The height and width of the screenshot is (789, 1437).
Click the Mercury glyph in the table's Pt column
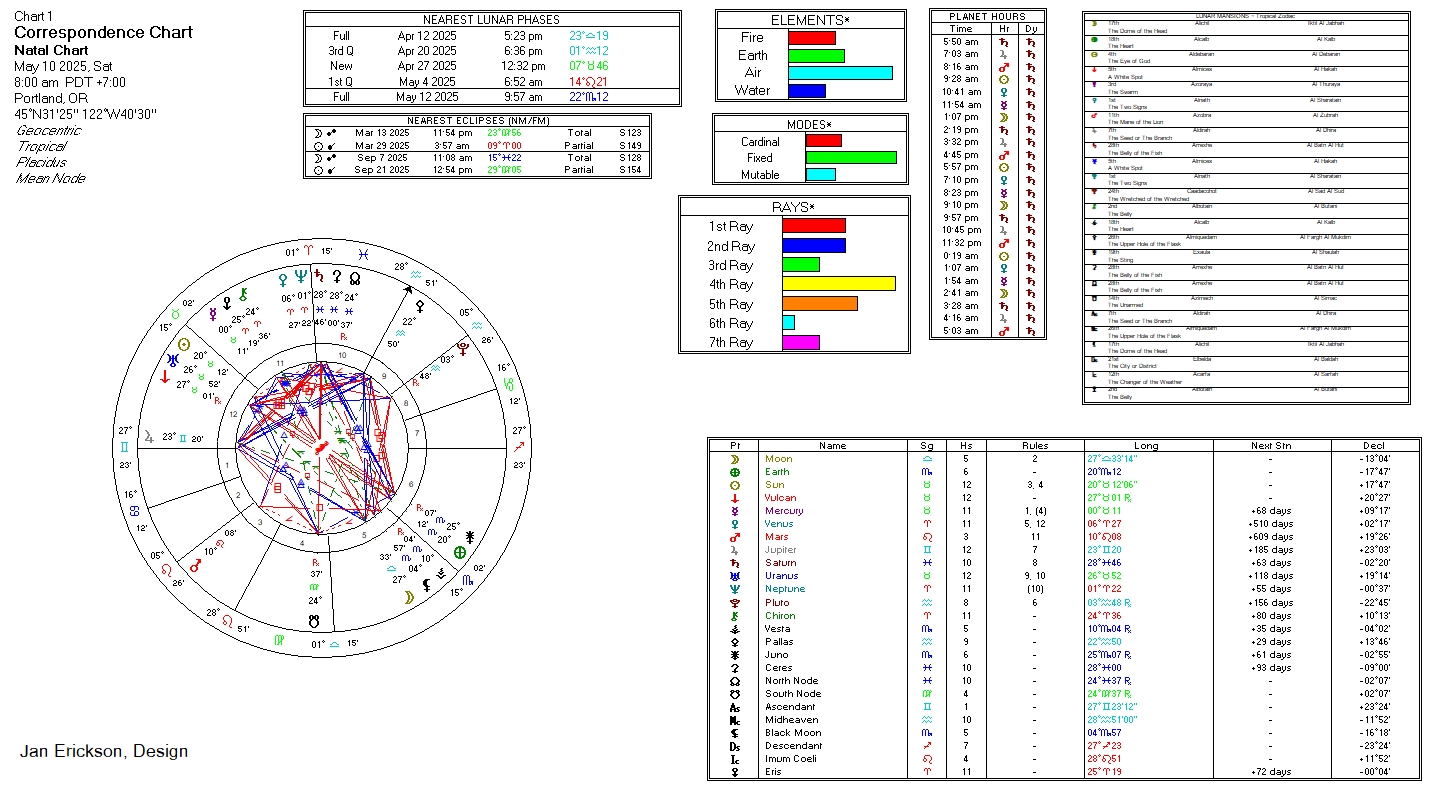coord(735,511)
